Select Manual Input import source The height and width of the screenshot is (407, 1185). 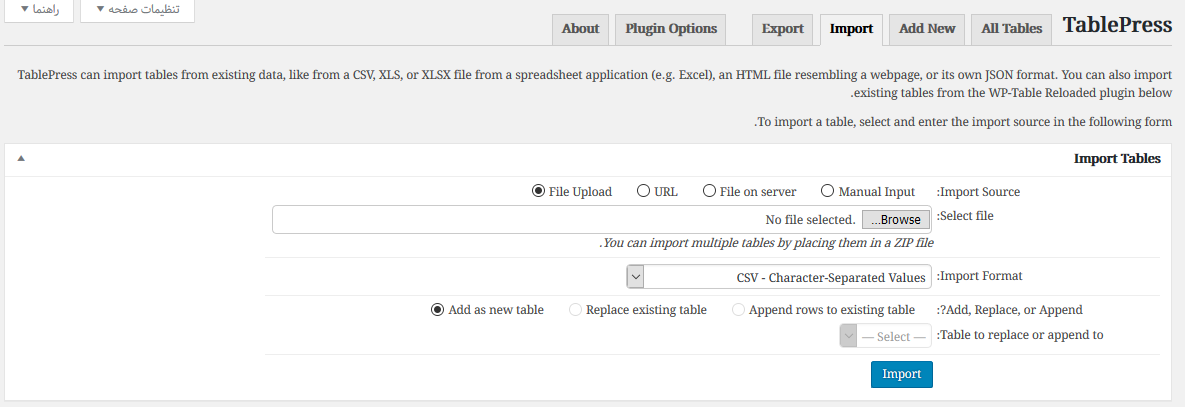coord(827,192)
